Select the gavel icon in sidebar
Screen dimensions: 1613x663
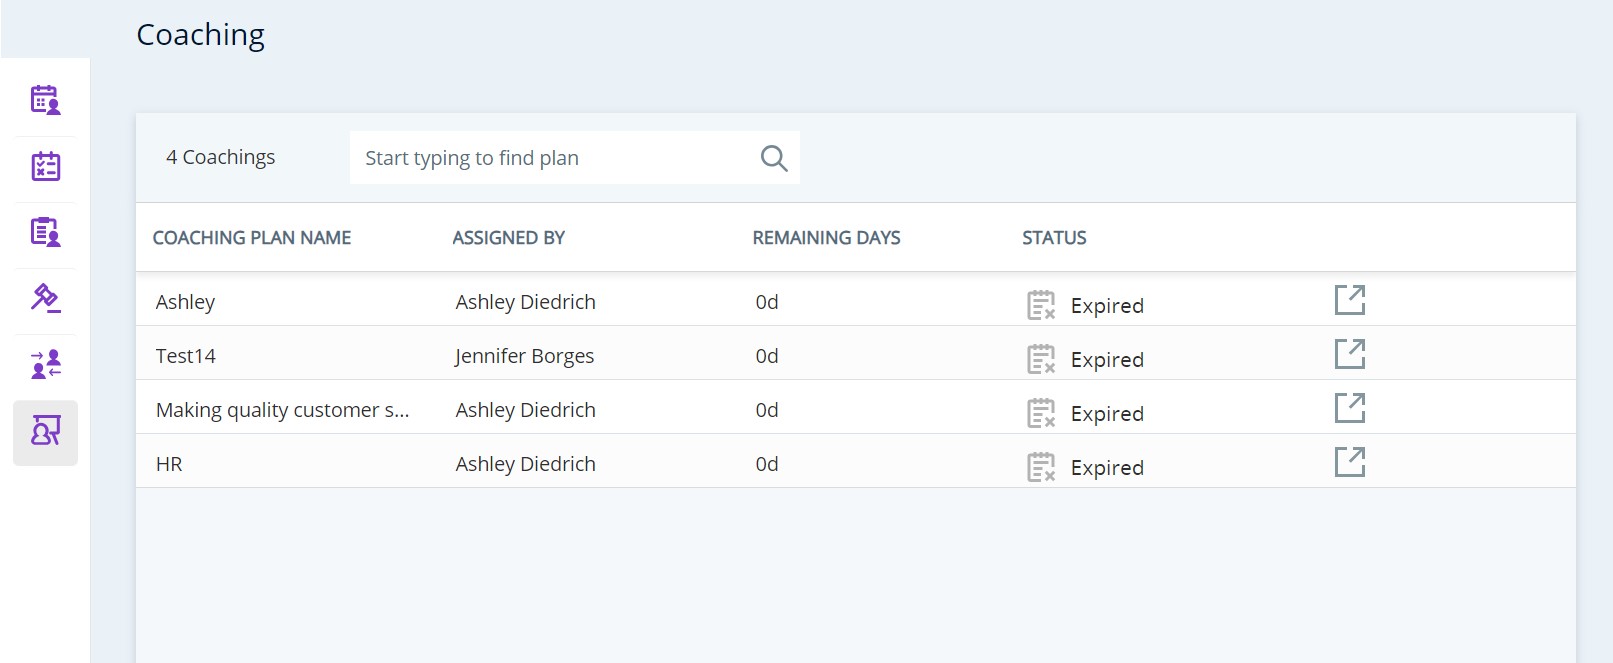45,298
